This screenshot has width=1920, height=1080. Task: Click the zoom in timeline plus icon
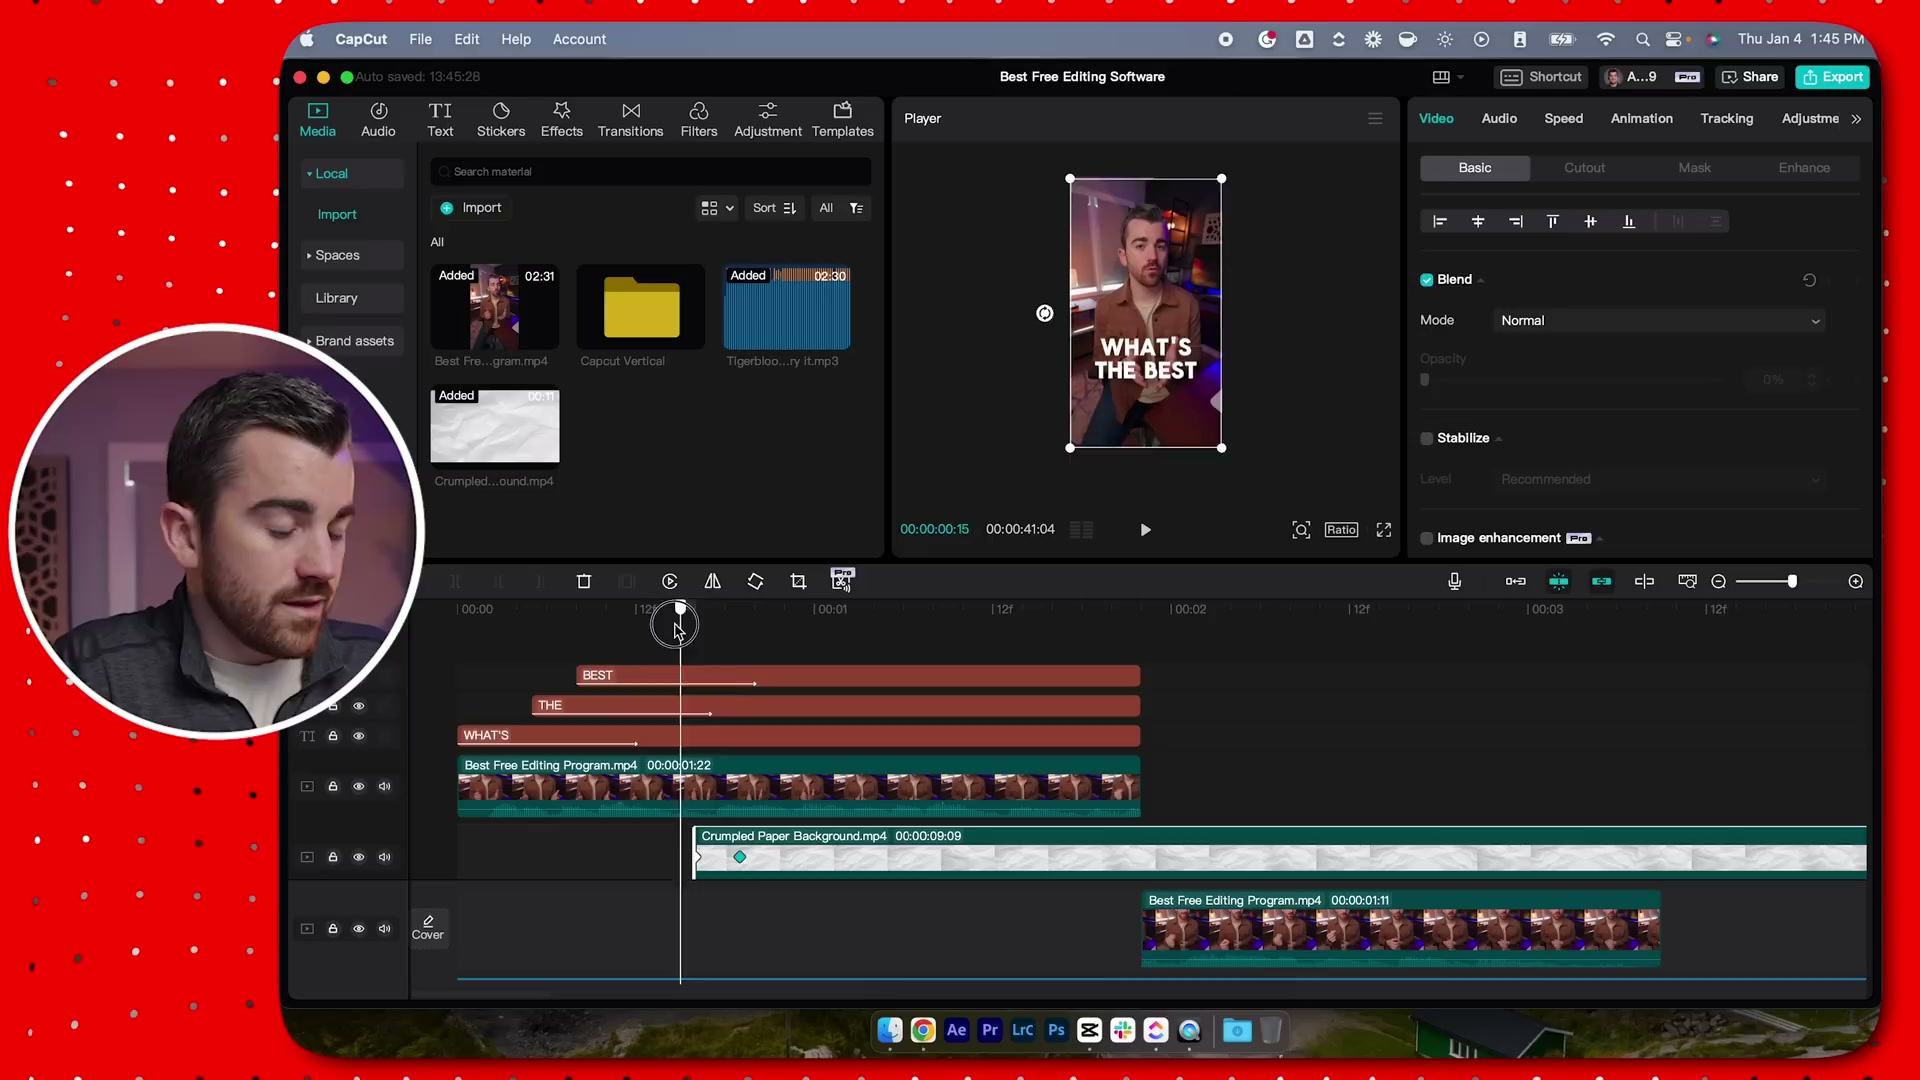click(1856, 581)
